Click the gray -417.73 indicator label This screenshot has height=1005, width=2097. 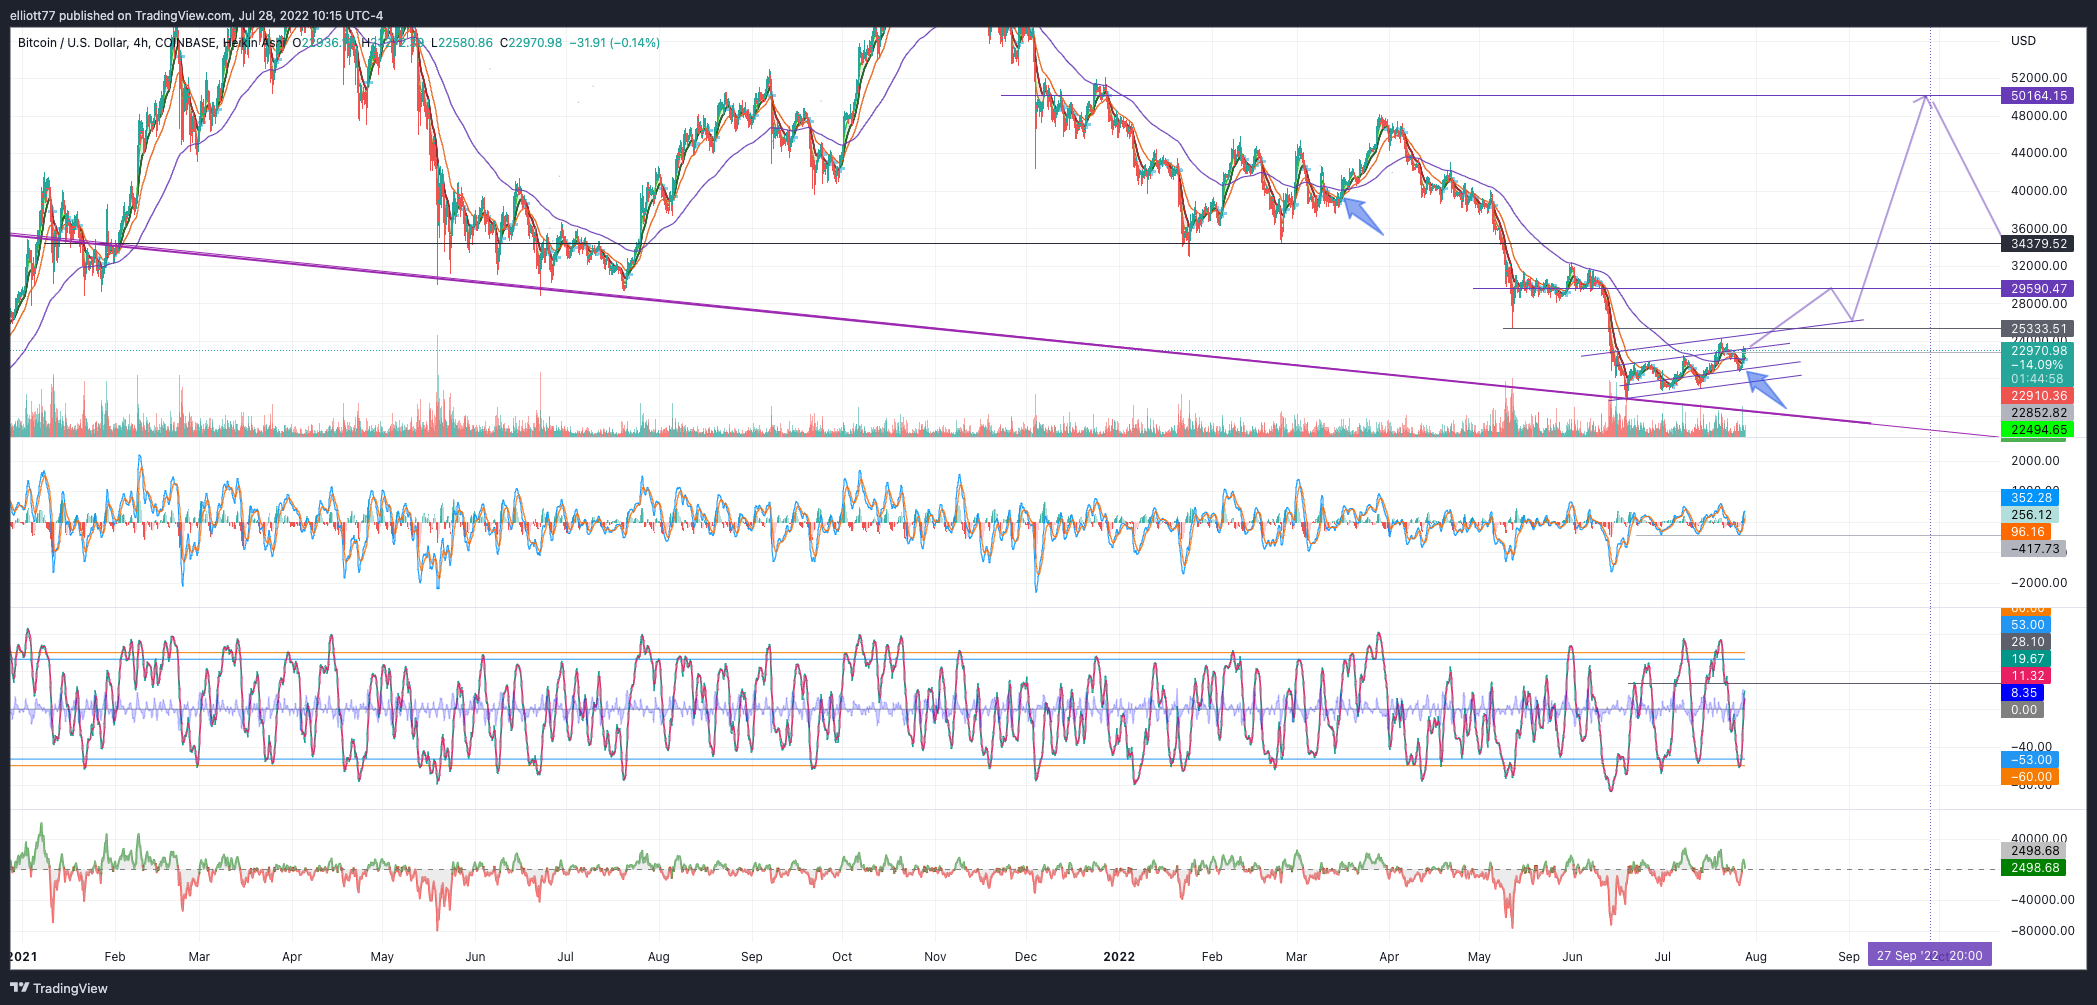tap(2033, 549)
